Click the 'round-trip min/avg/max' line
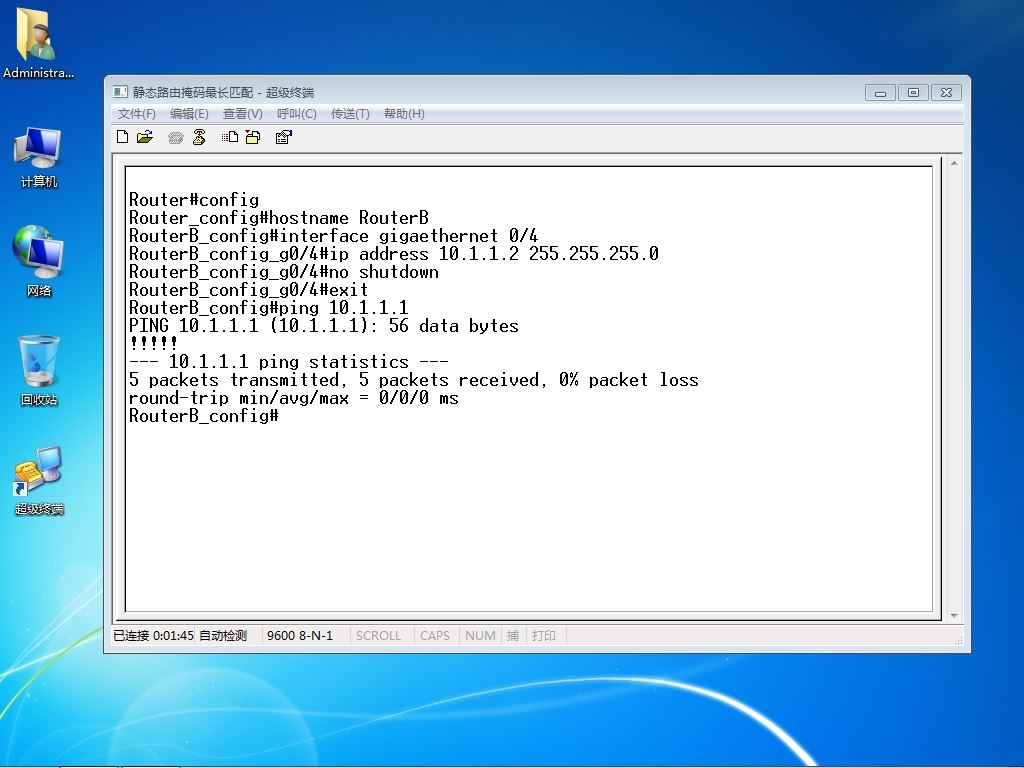This screenshot has height=768, width=1024. (x=294, y=398)
